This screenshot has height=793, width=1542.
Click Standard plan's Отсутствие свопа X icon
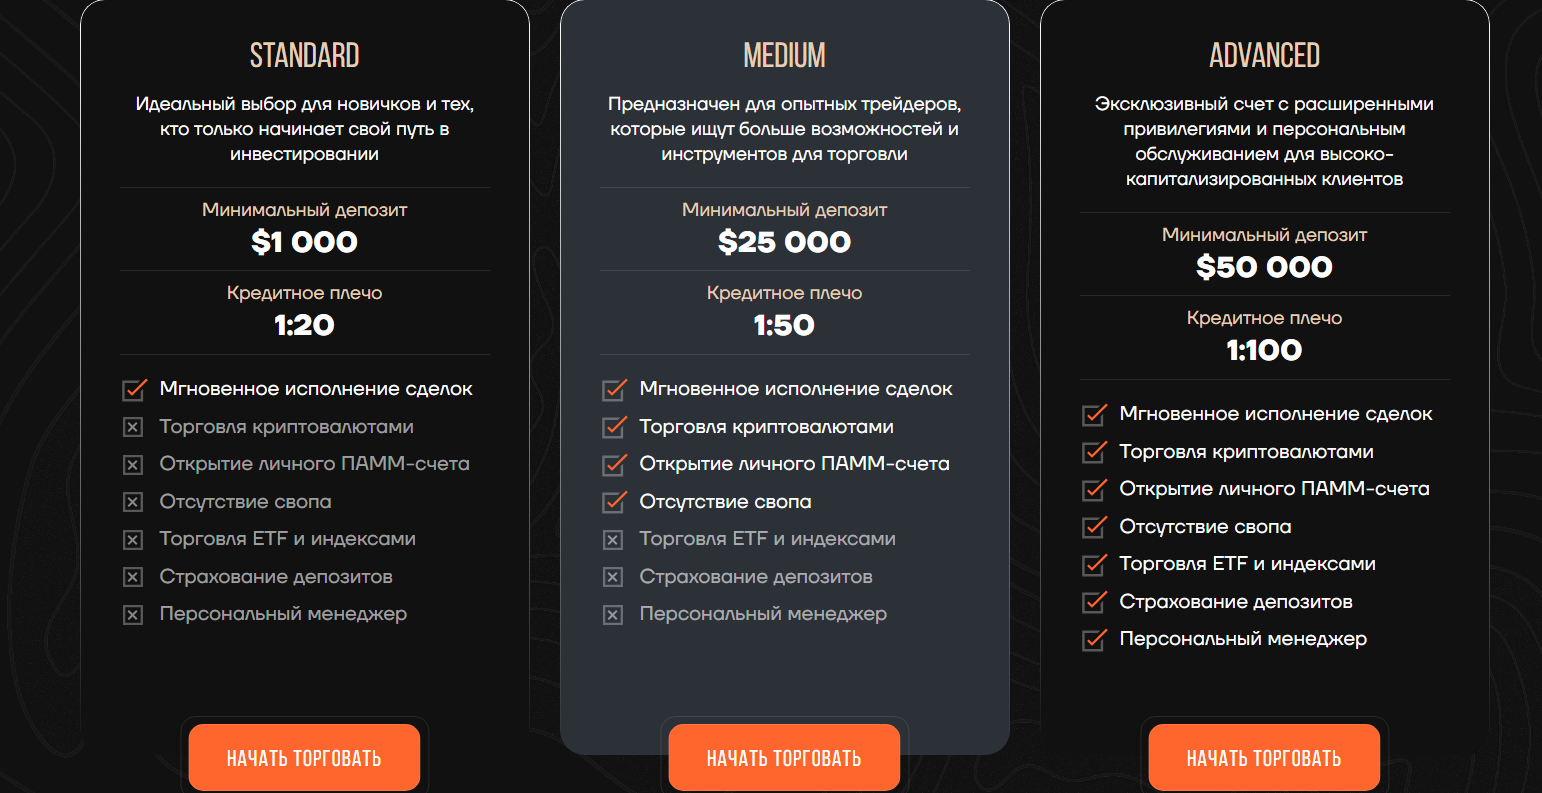pos(133,503)
